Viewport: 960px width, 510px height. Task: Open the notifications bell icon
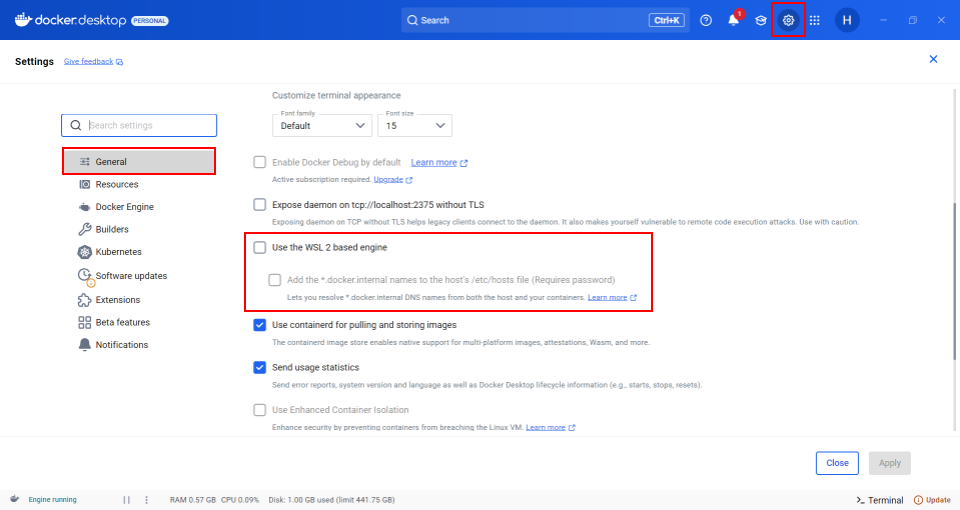(733, 20)
